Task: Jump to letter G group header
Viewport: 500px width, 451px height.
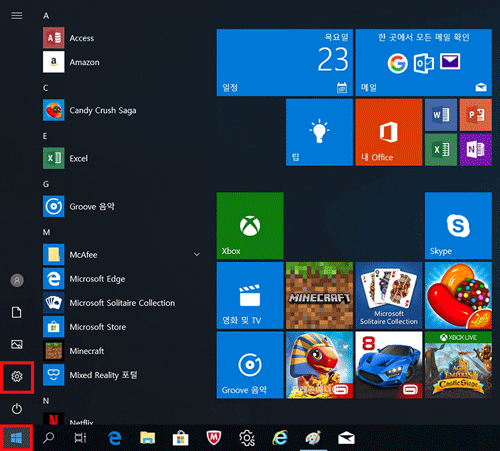Action: [46, 184]
